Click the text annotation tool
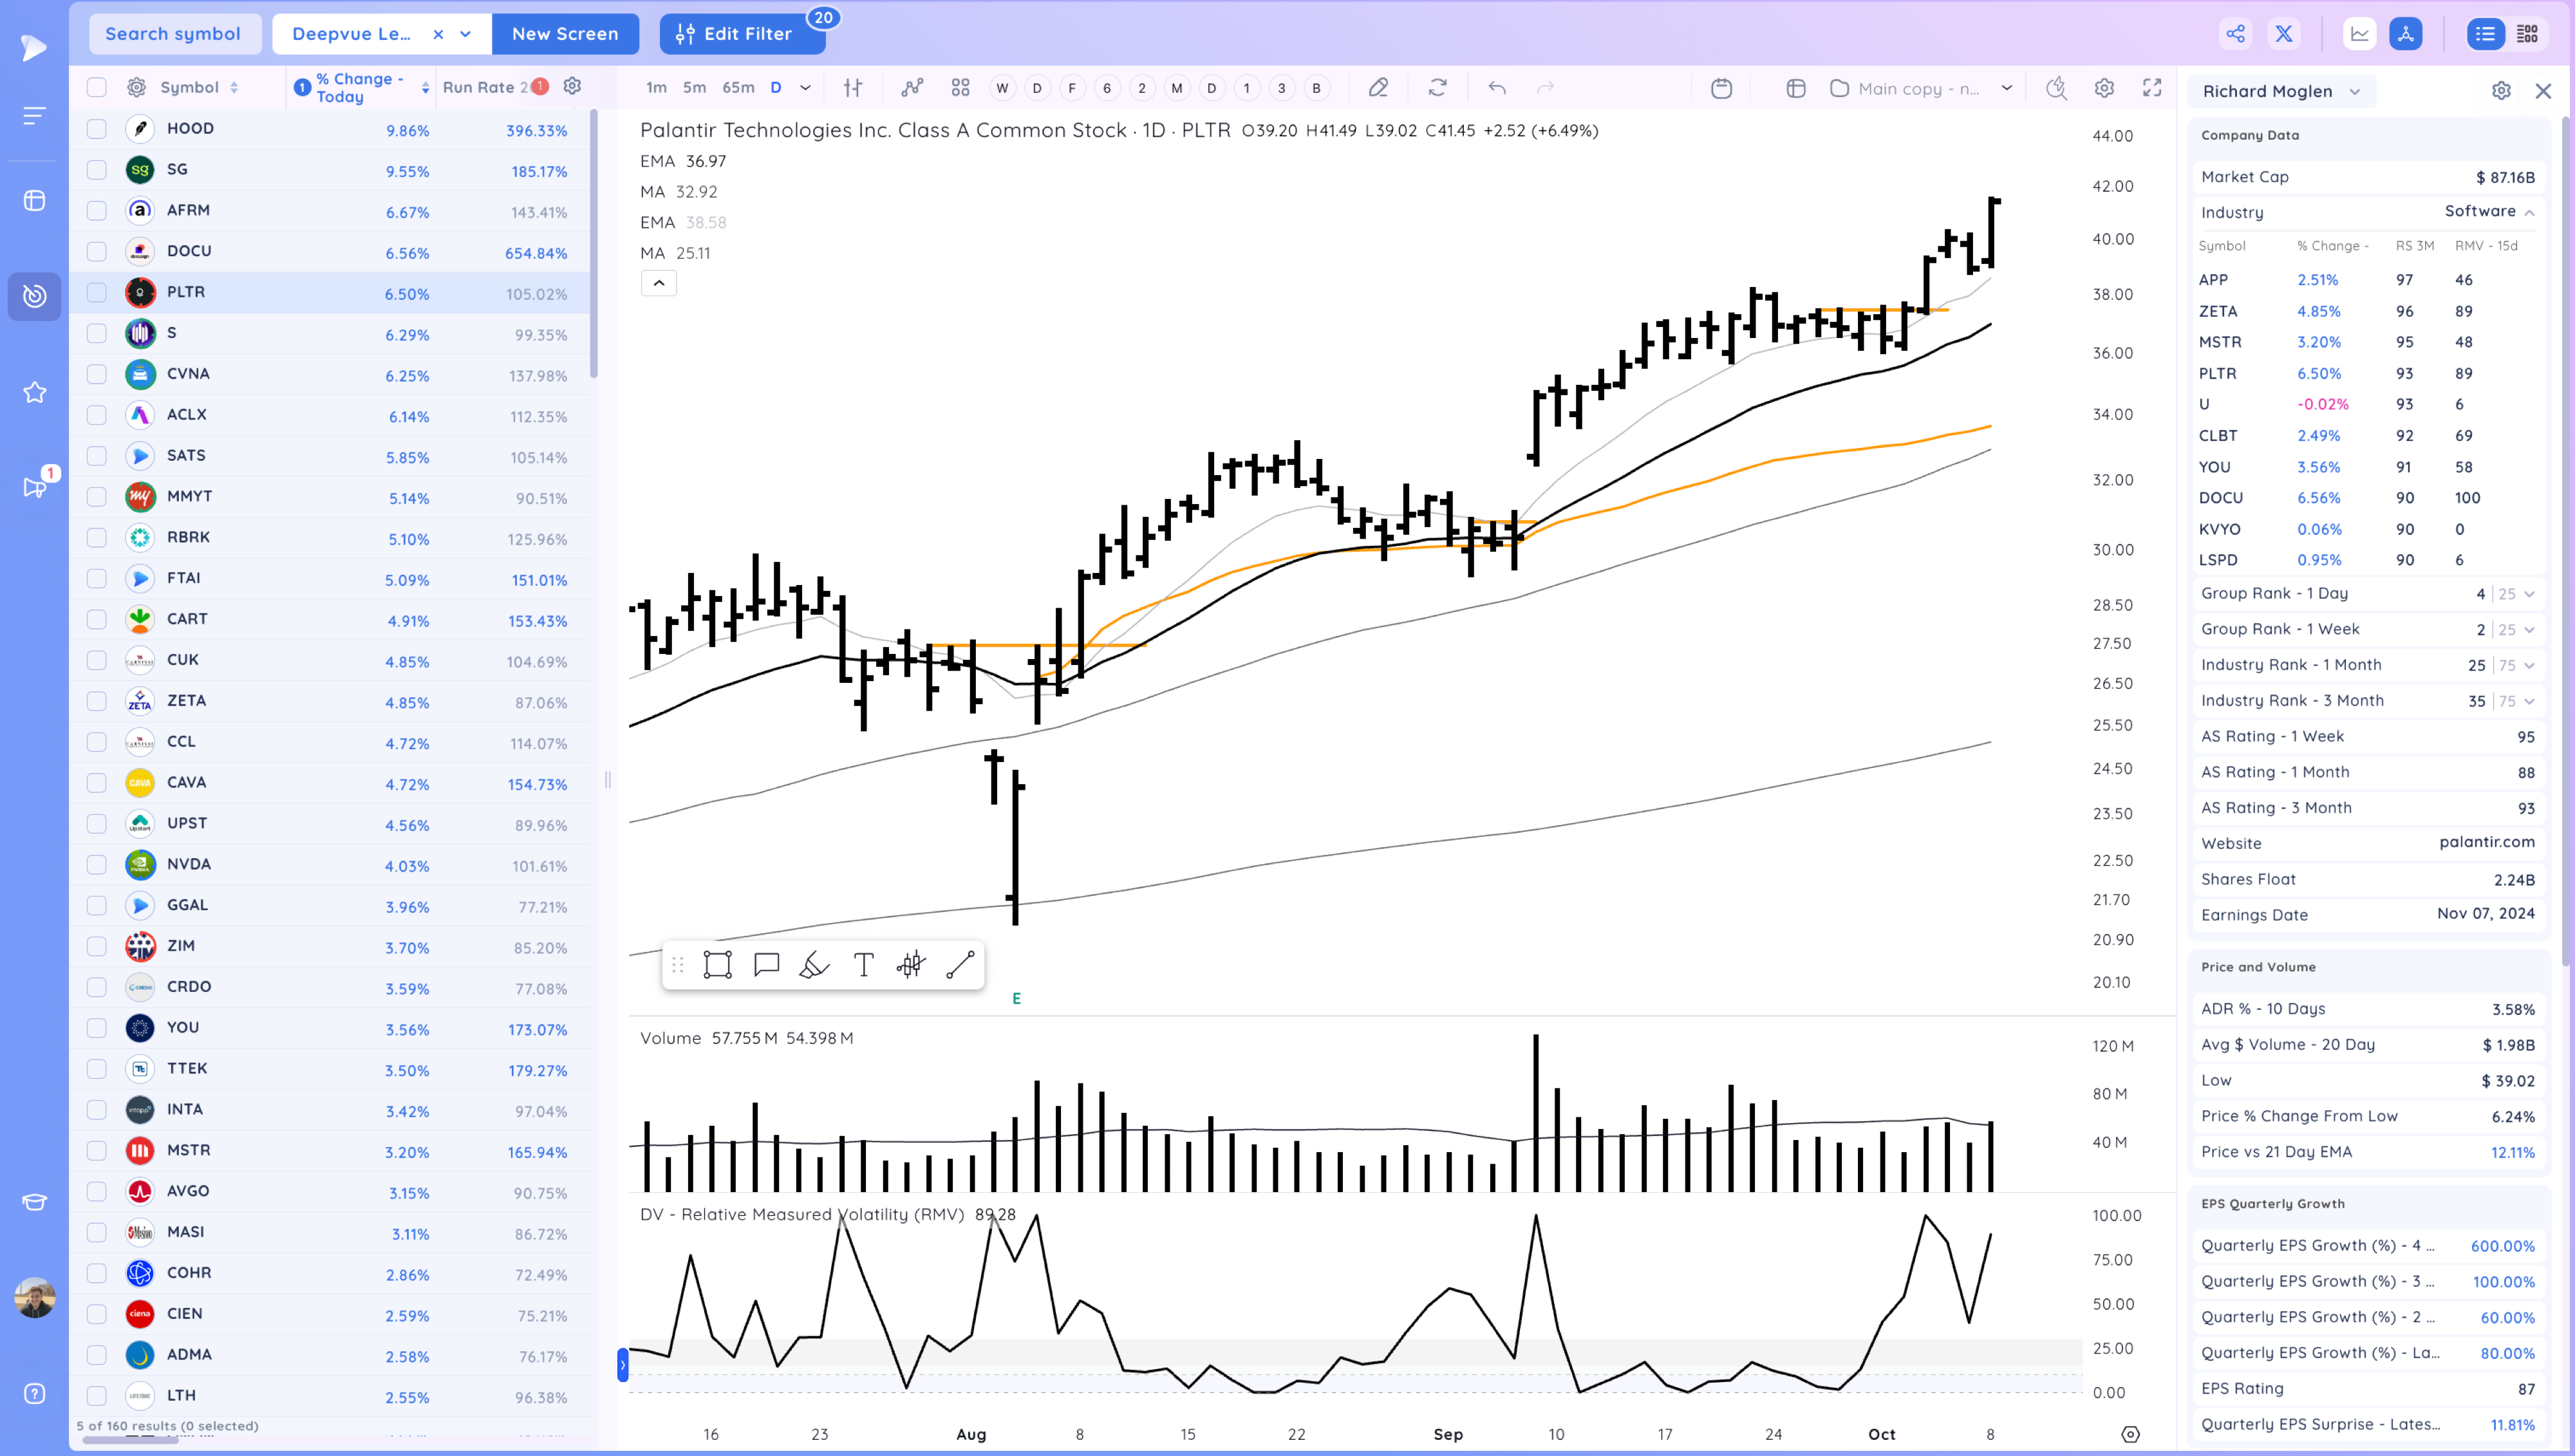This screenshot has width=2575, height=1456. pyautogui.click(x=863, y=964)
